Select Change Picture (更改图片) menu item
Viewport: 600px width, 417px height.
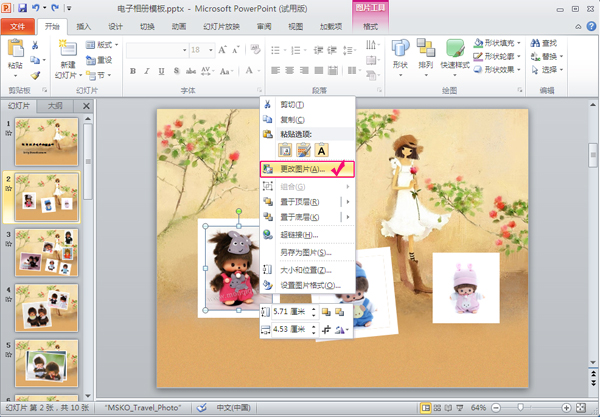(x=307, y=169)
